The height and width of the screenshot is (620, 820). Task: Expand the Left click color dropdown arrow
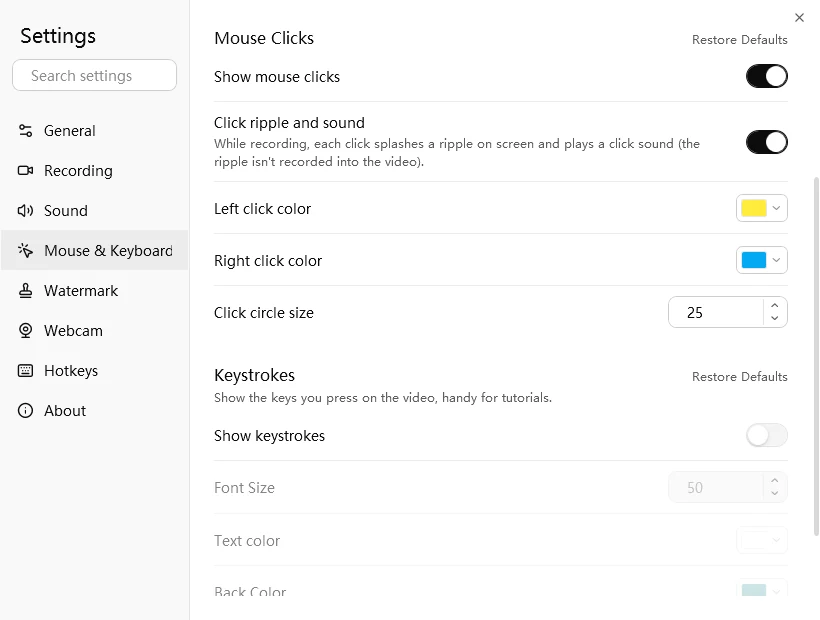click(x=777, y=208)
